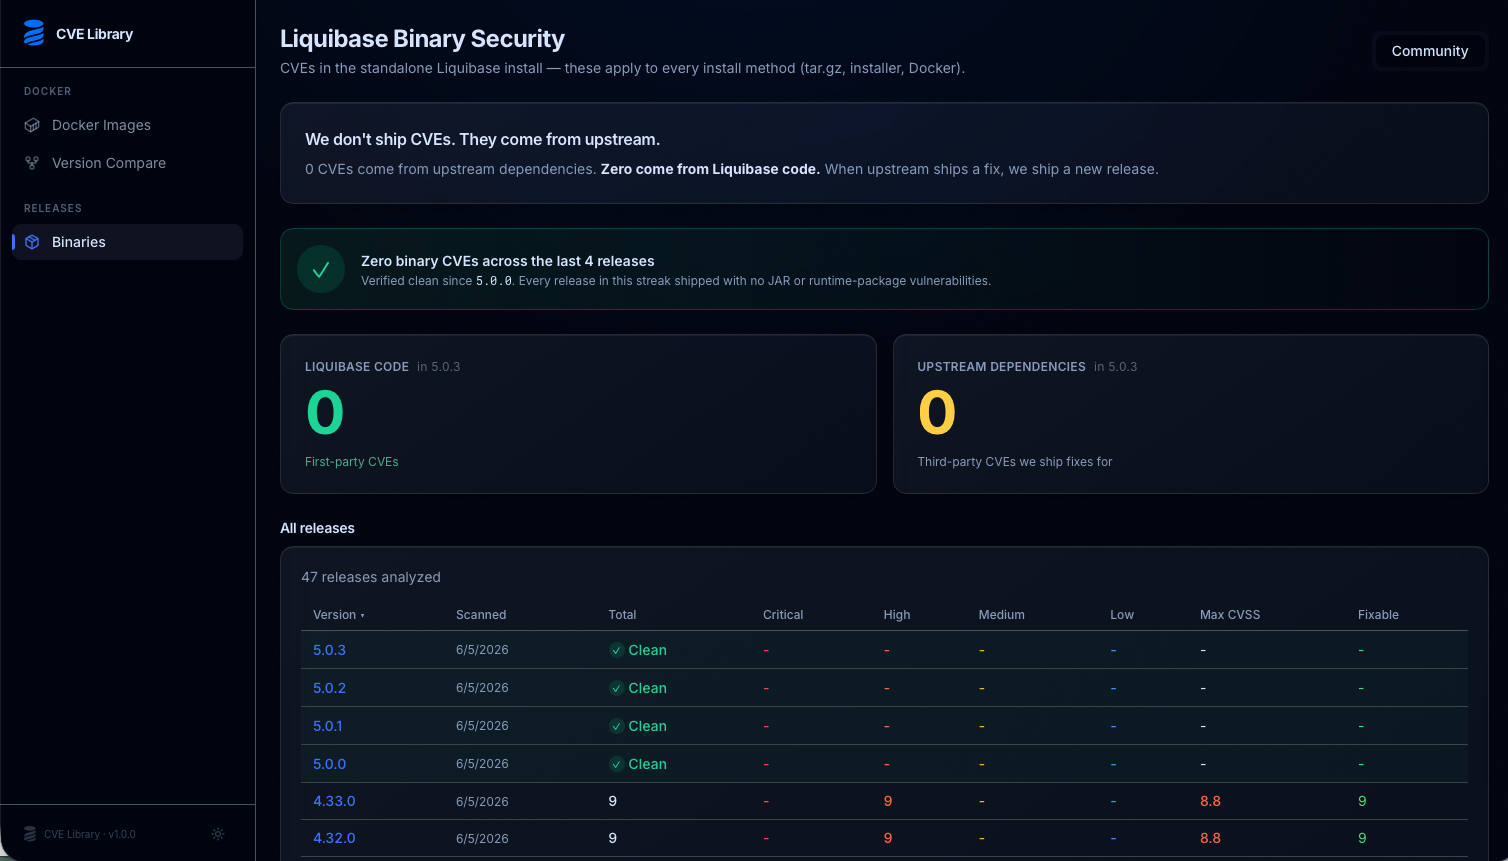Click the Upstream Dependencies card's big 0

tap(937, 413)
